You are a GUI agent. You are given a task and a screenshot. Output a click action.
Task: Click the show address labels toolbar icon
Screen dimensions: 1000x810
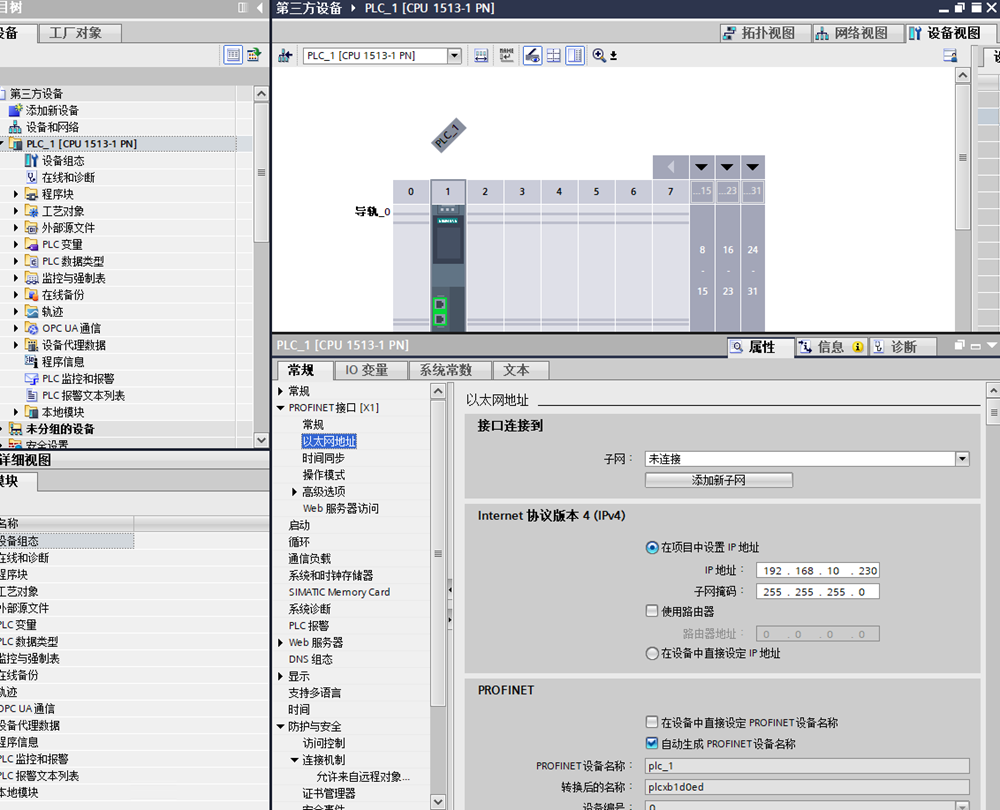[506, 56]
